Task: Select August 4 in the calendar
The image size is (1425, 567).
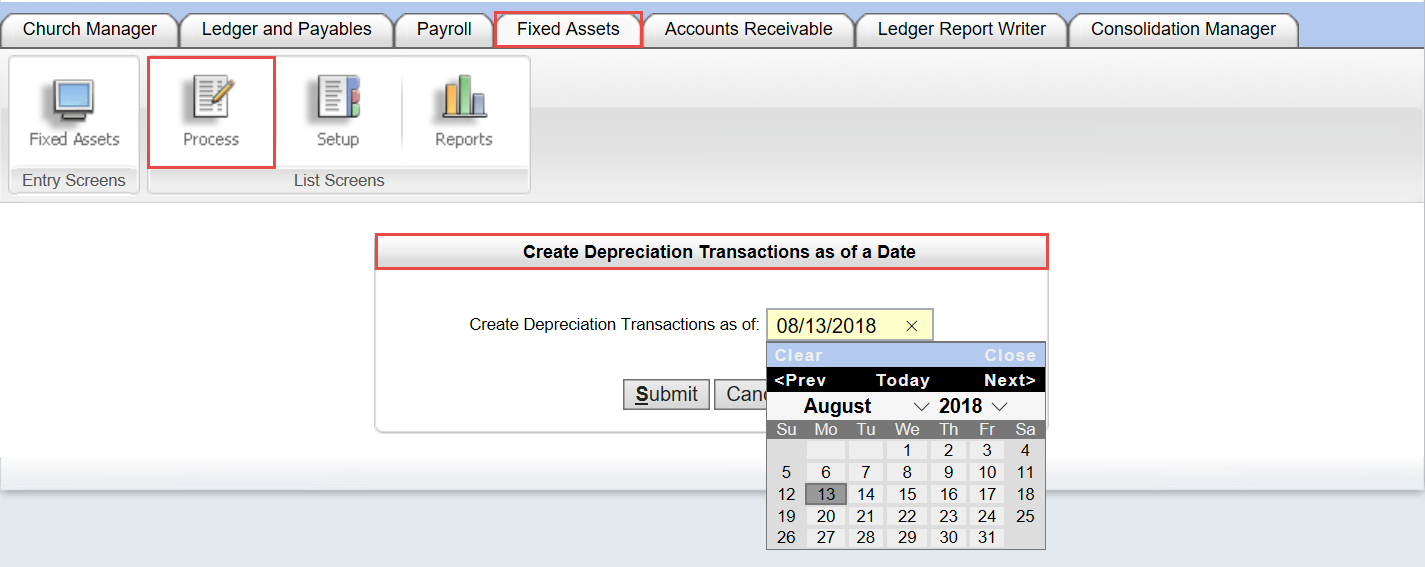Action: 1025,451
